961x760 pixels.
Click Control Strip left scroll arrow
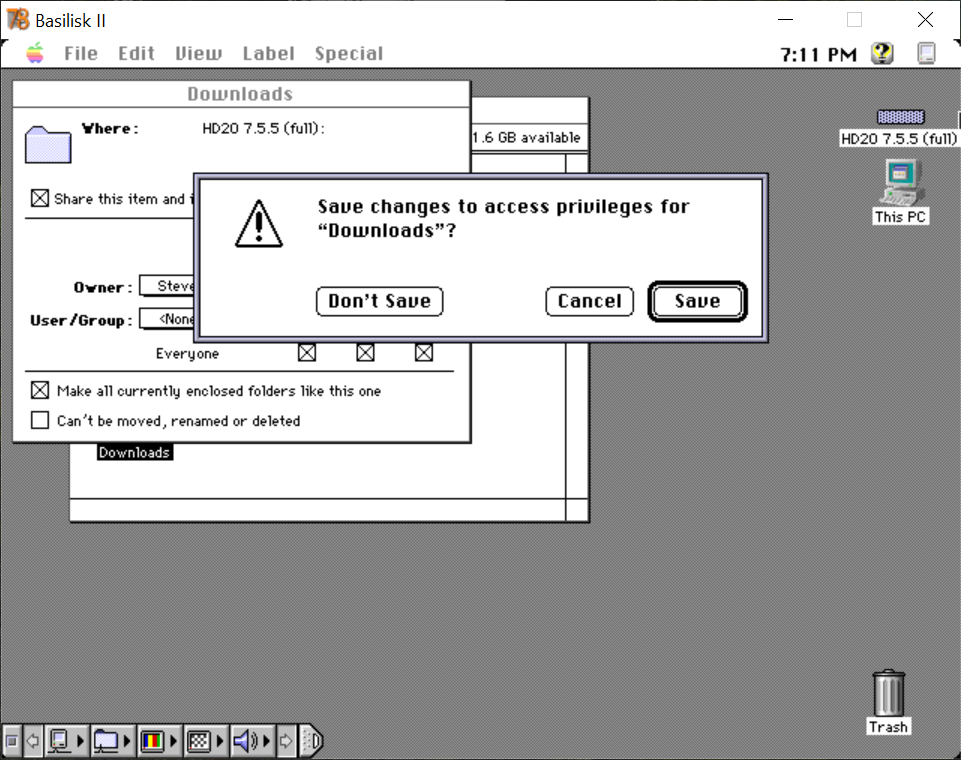(33, 741)
